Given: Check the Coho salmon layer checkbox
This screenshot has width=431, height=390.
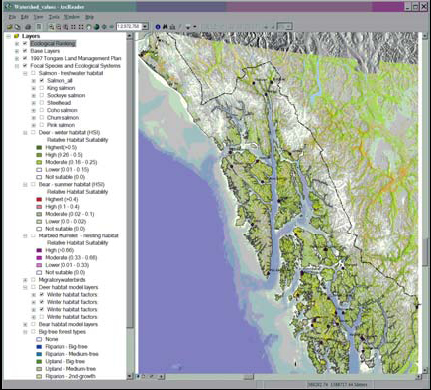Looking at the screenshot, I should [x=42, y=110].
